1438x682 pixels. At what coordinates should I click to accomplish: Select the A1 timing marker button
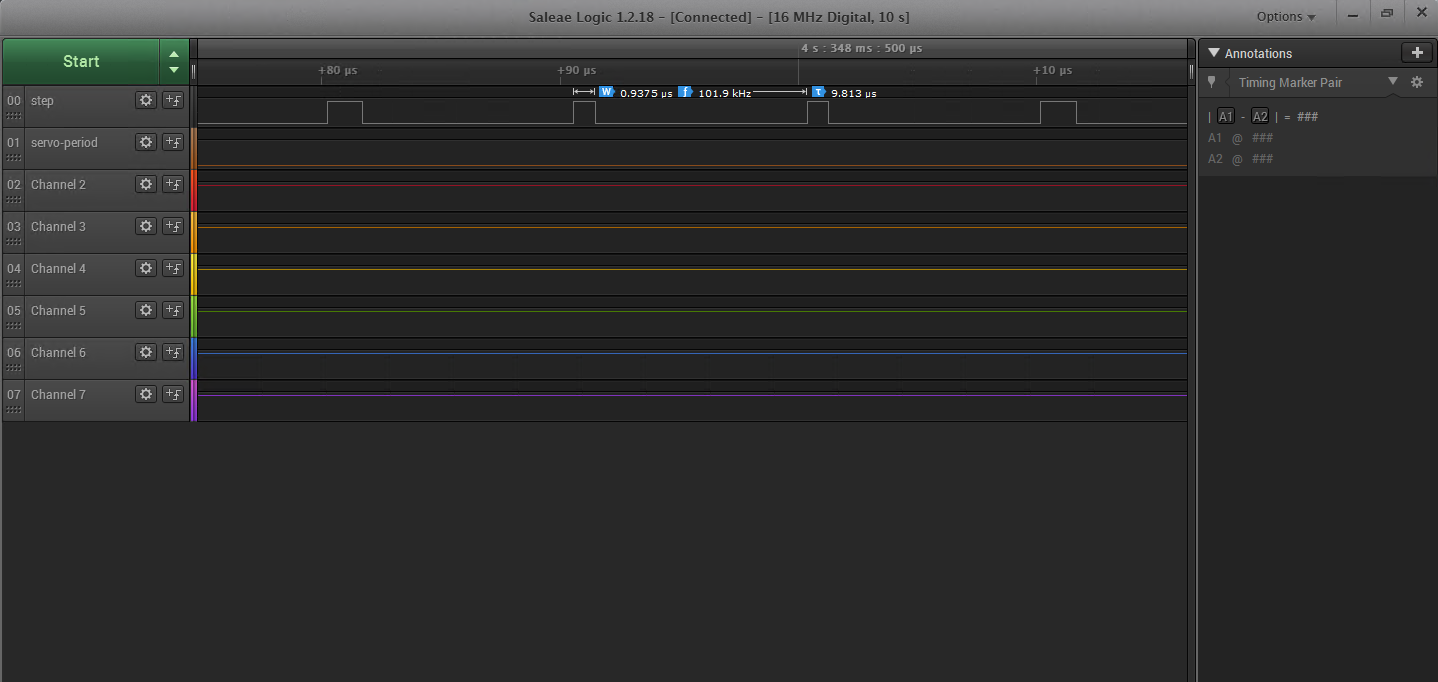[x=1226, y=116]
